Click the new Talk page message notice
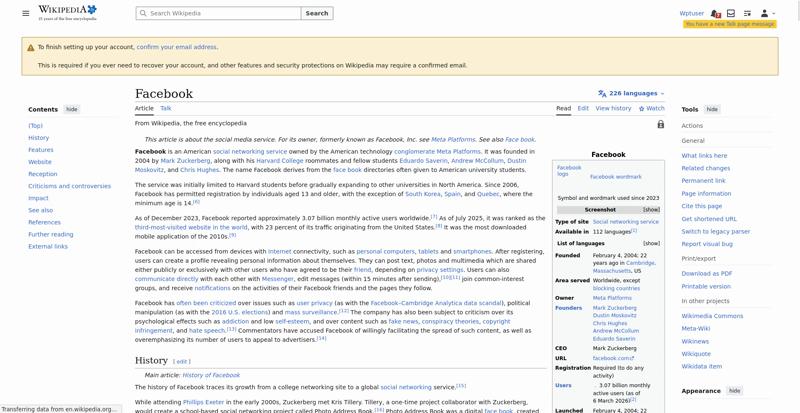800x413 pixels. click(730, 24)
